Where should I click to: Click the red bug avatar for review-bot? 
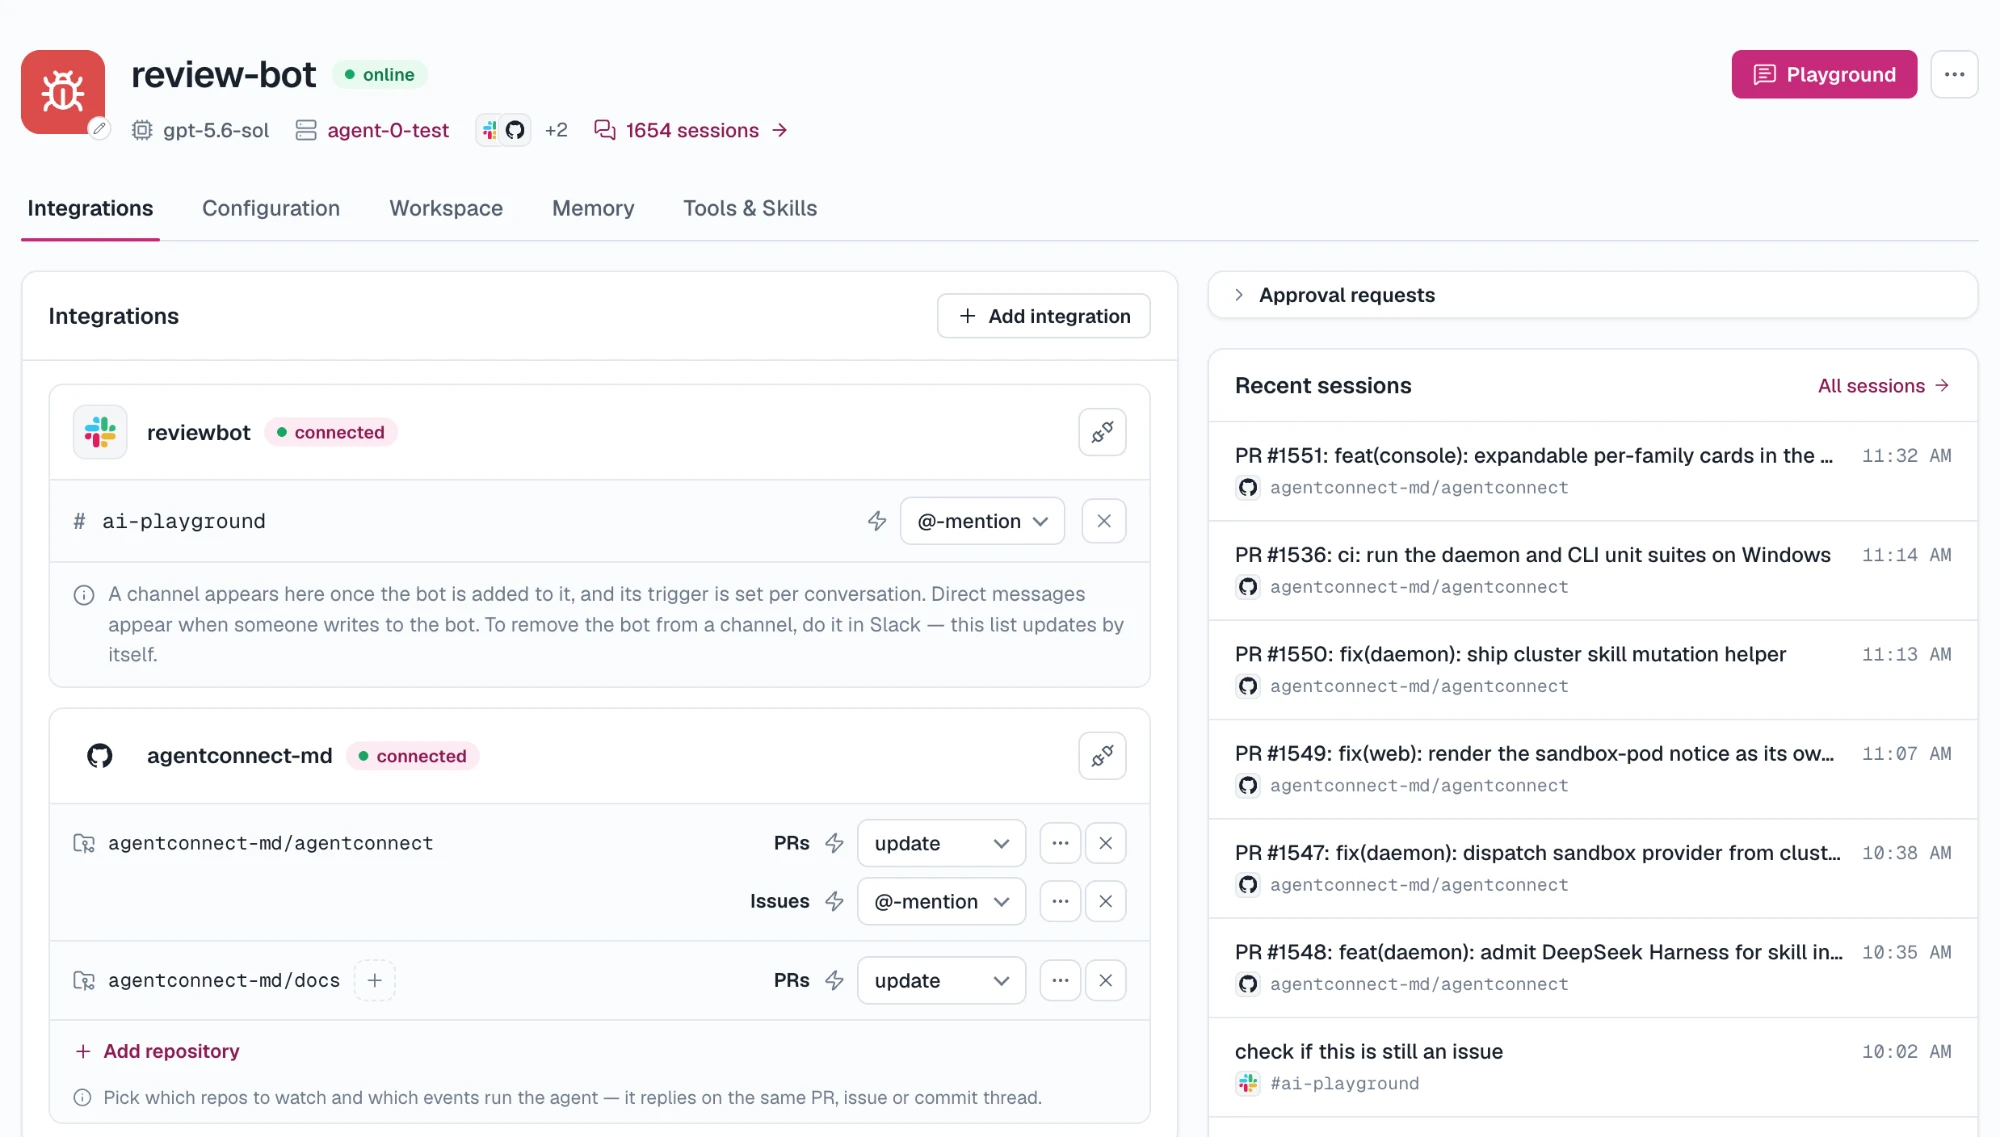click(x=63, y=91)
